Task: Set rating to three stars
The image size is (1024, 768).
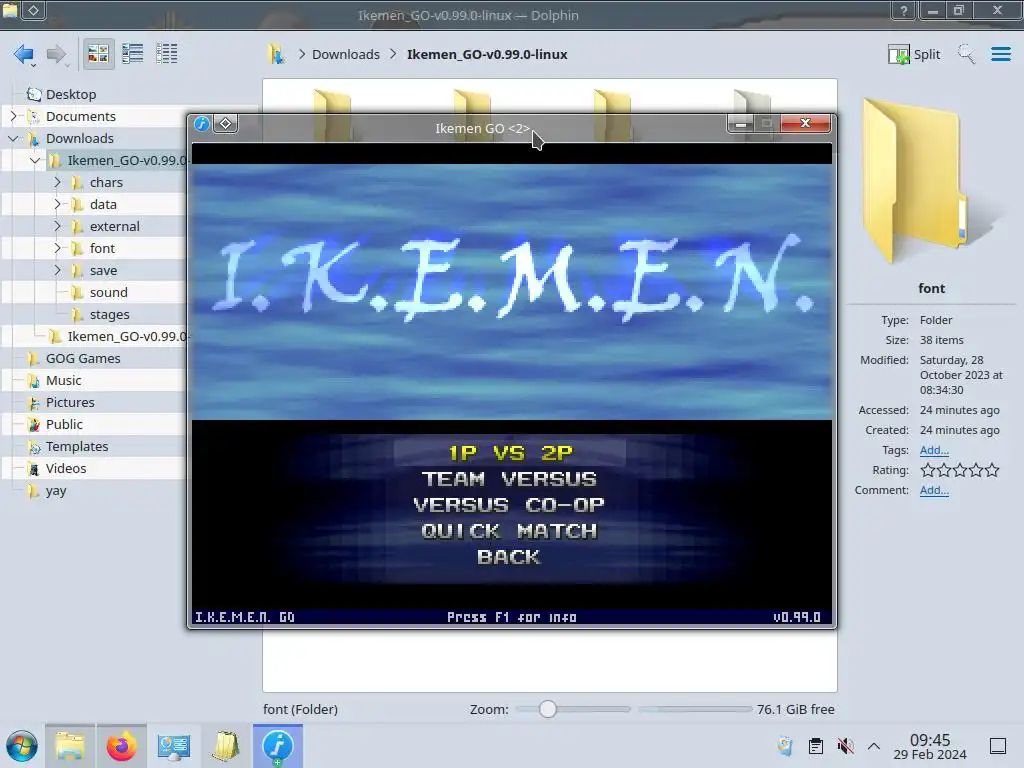Action: pyautogui.click(x=960, y=470)
